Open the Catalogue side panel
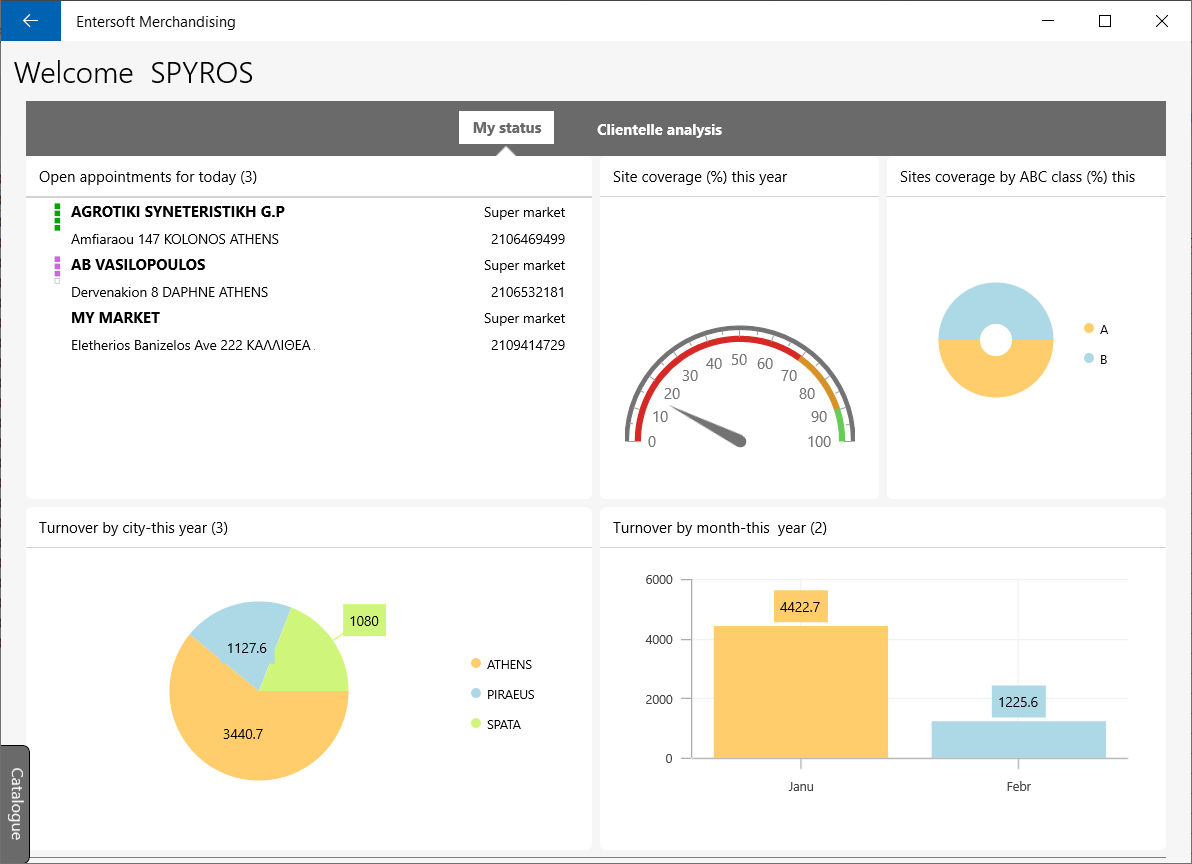This screenshot has width=1192, height=864. coord(15,804)
